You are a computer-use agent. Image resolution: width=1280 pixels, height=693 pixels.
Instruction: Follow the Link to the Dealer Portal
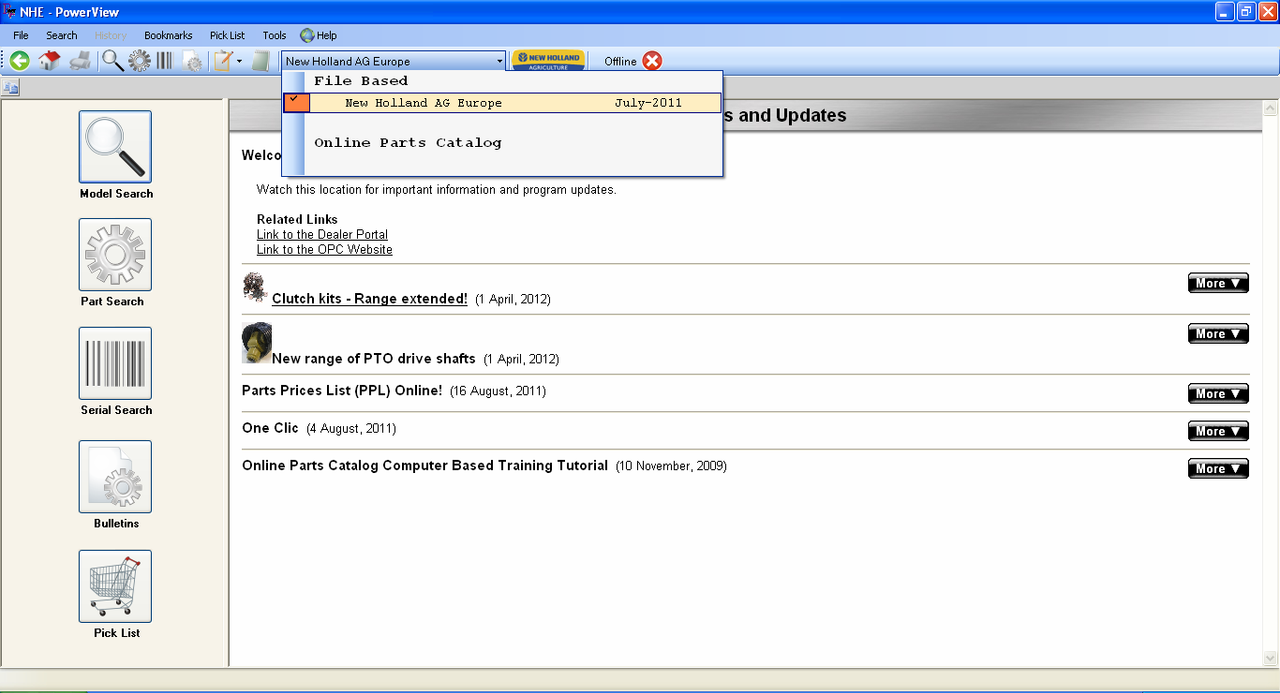point(322,234)
